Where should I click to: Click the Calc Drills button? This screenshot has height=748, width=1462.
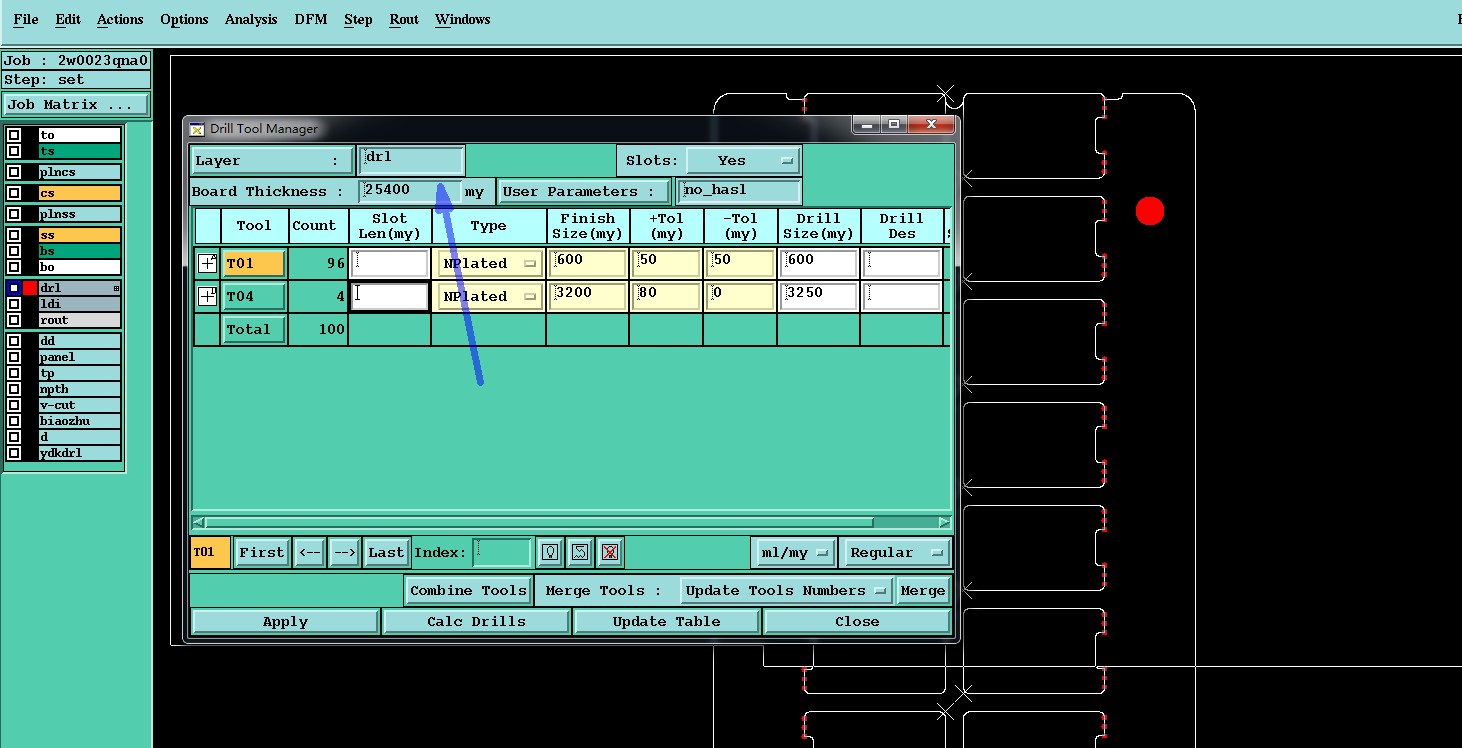click(476, 621)
